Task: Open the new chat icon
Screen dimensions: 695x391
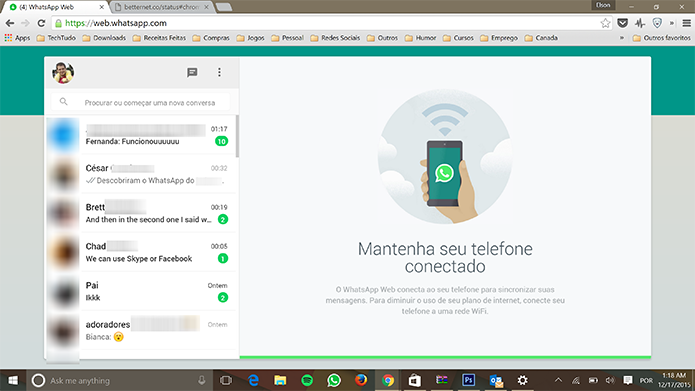Action: tap(192, 72)
